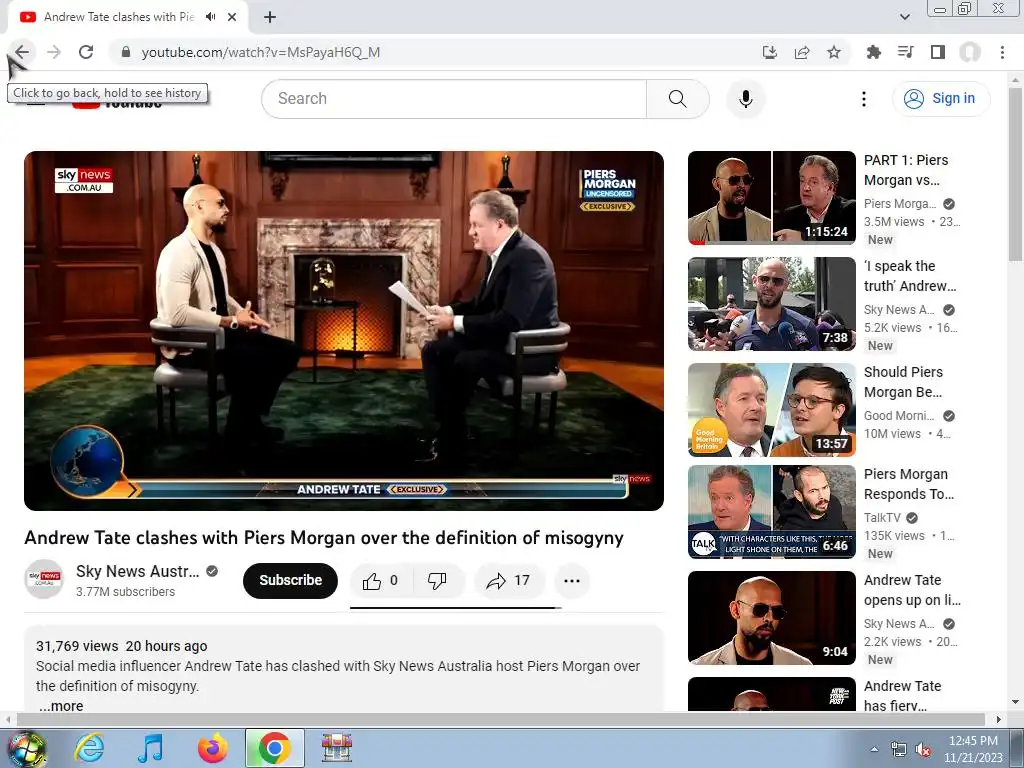Viewport: 1024px width, 768px height.
Task: Click the Chrome taskbar button
Action: (x=274, y=748)
